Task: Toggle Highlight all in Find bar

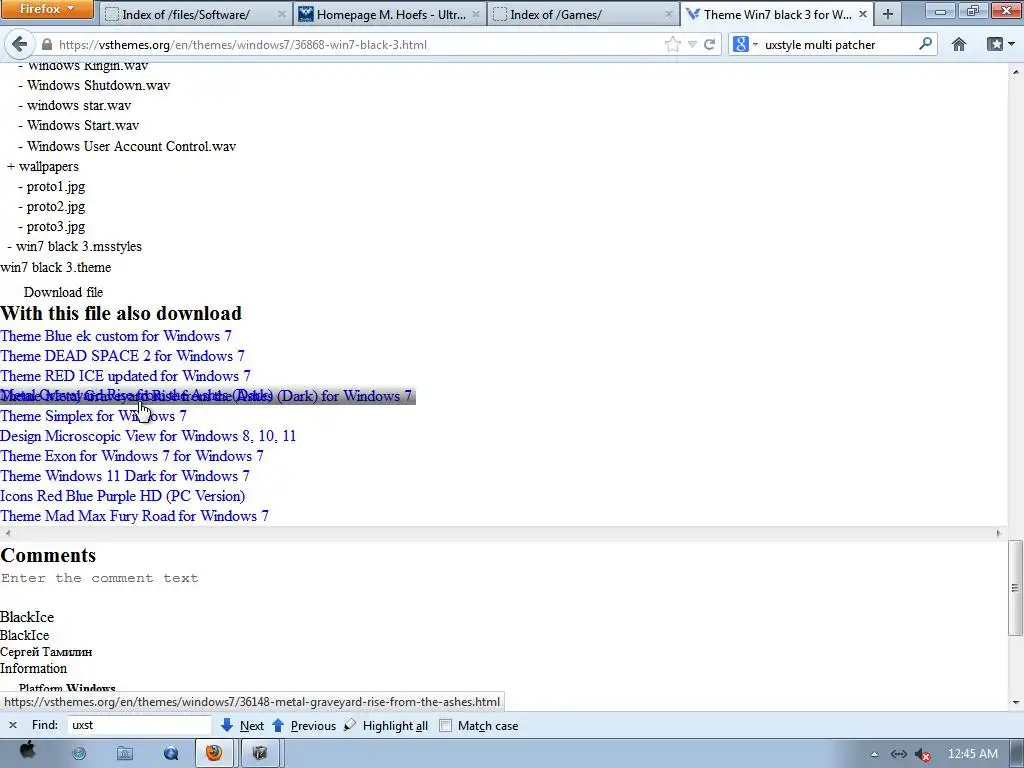Action: click(x=386, y=726)
